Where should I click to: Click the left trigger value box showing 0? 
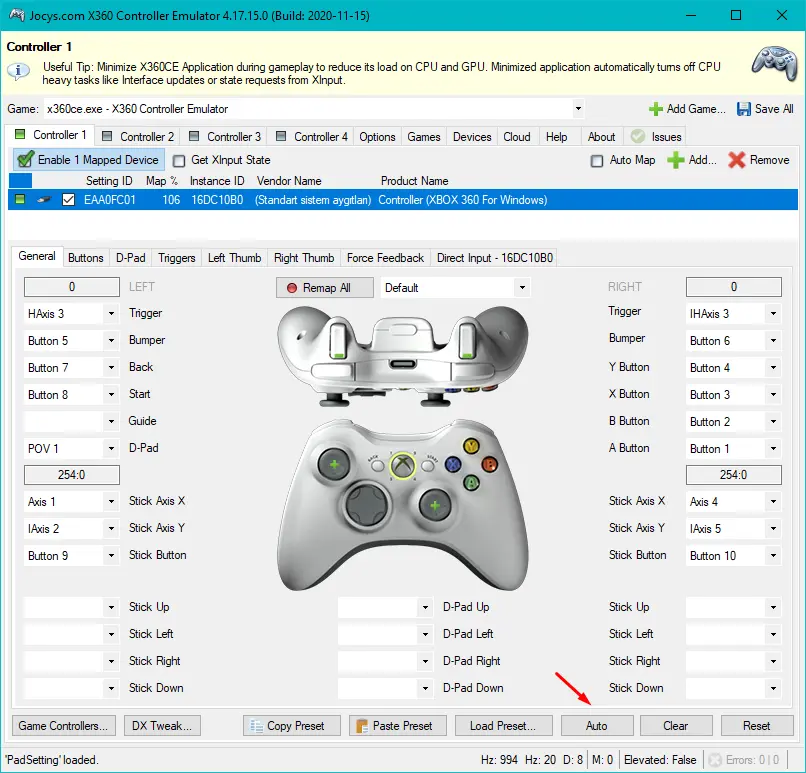(x=72, y=287)
